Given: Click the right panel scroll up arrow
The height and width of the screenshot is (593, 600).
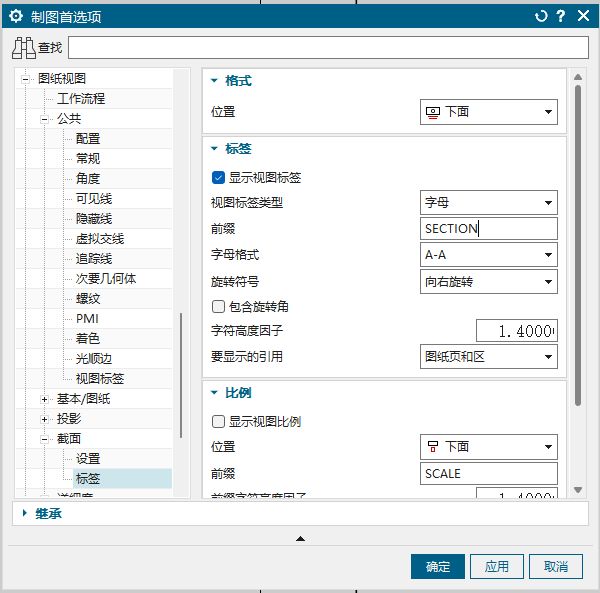Looking at the screenshot, I should (578, 77).
